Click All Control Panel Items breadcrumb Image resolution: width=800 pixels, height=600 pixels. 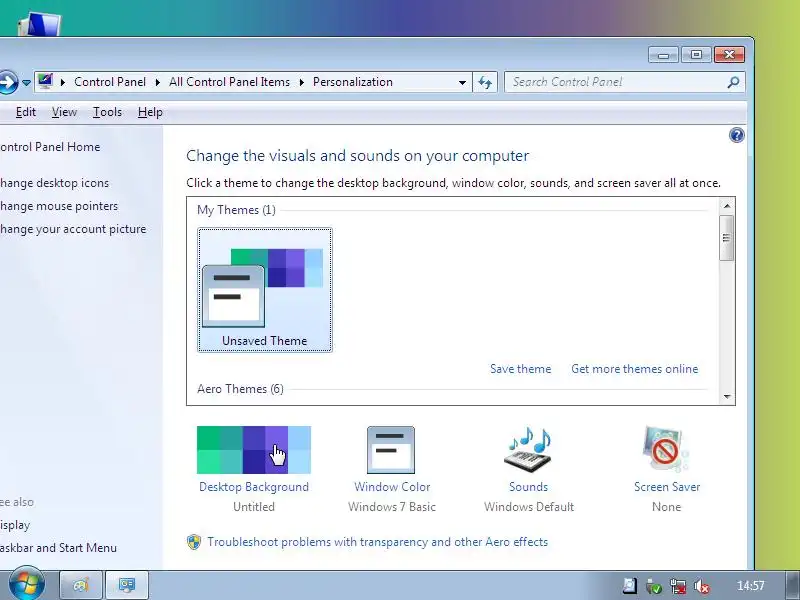coord(230,82)
